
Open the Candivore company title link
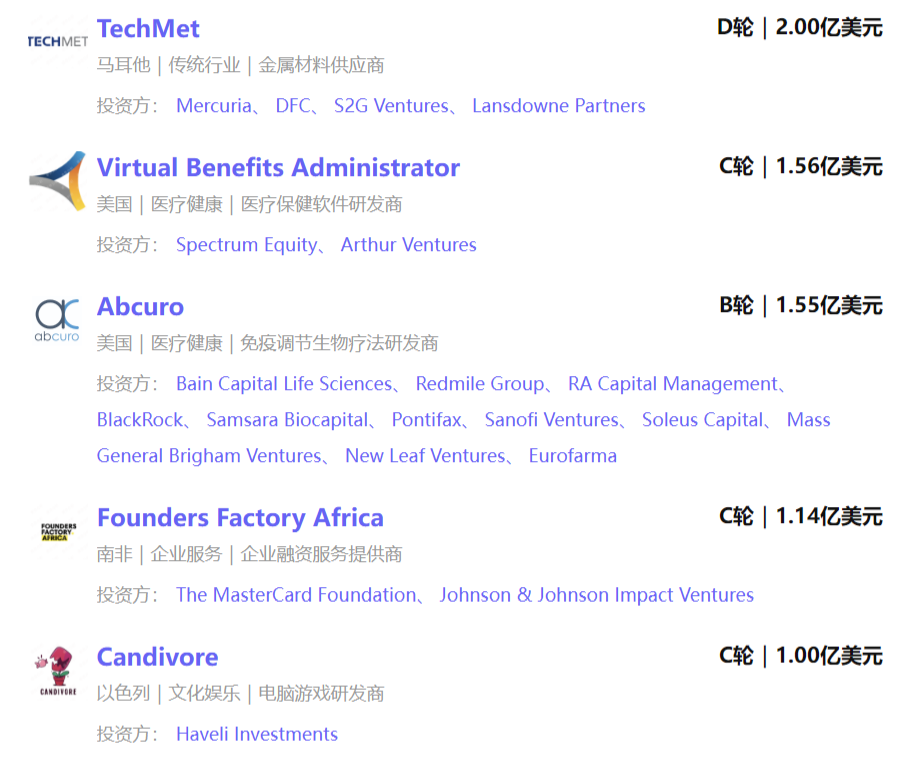[158, 657]
